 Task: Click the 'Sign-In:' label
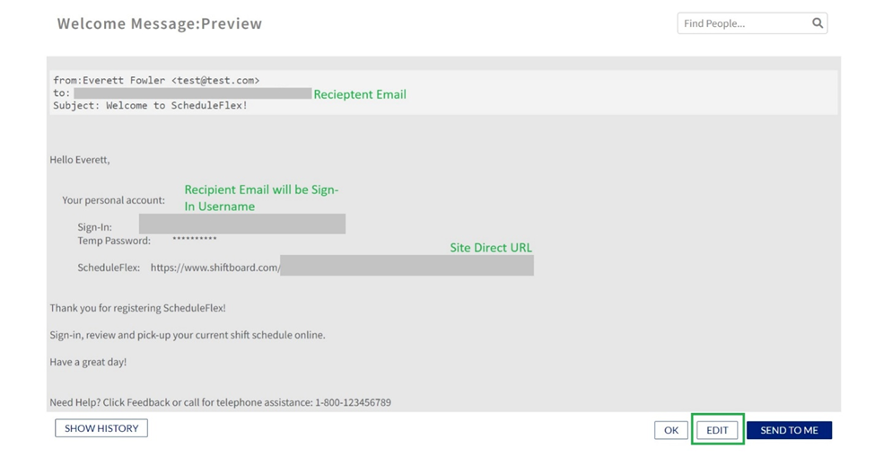coord(95,227)
